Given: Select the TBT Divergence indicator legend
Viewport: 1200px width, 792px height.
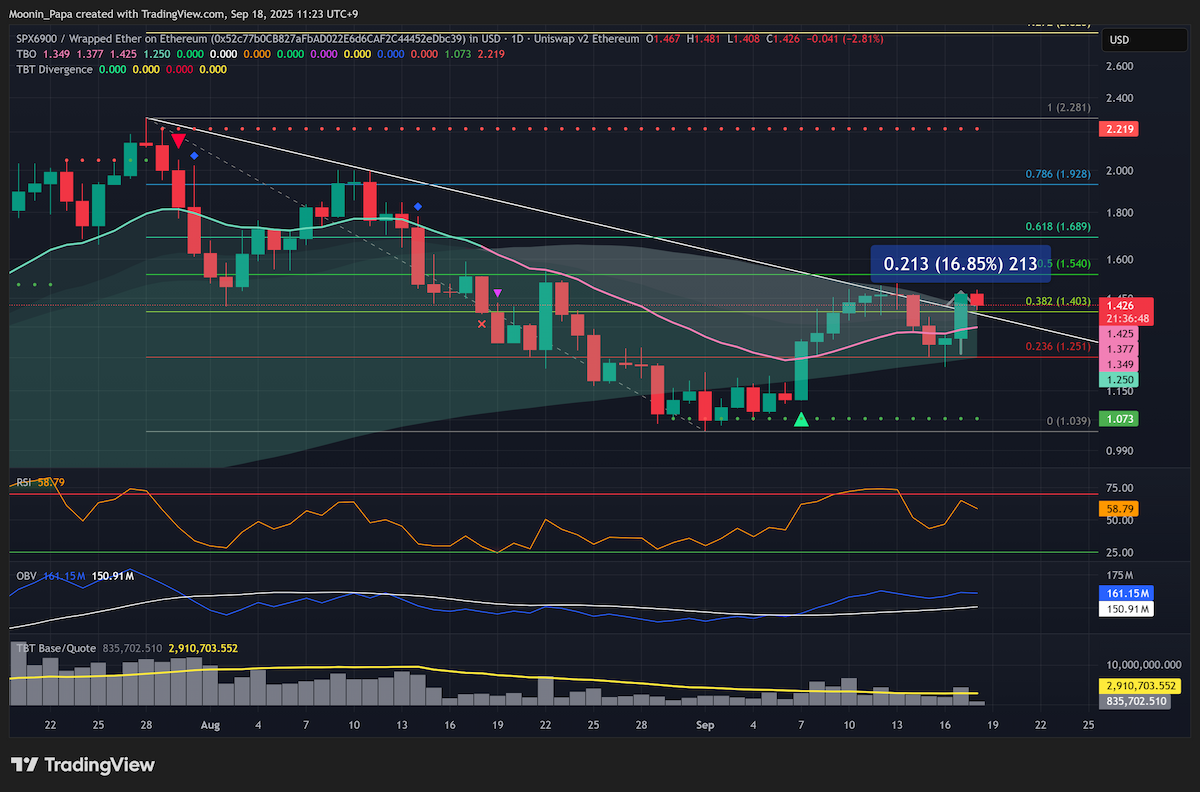Looking at the screenshot, I should coord(54,69).
